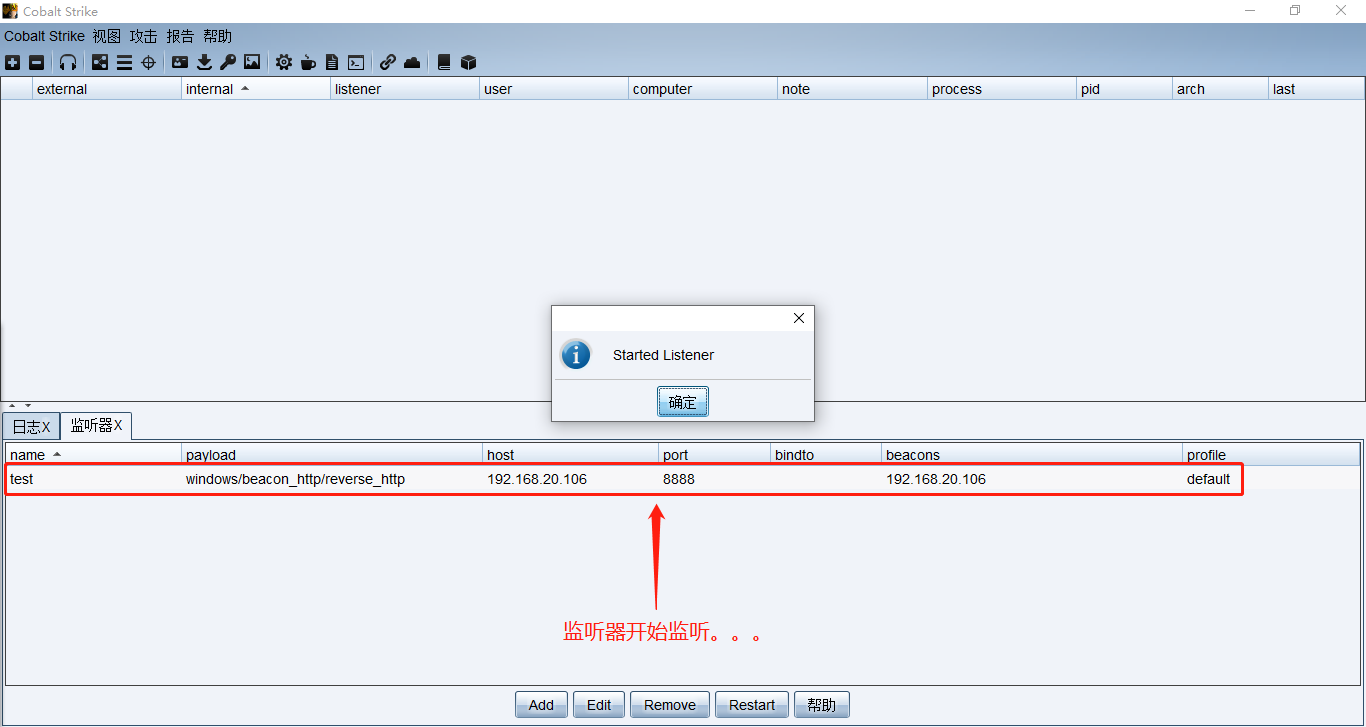Click the Remove listener button

coord(670,704)
